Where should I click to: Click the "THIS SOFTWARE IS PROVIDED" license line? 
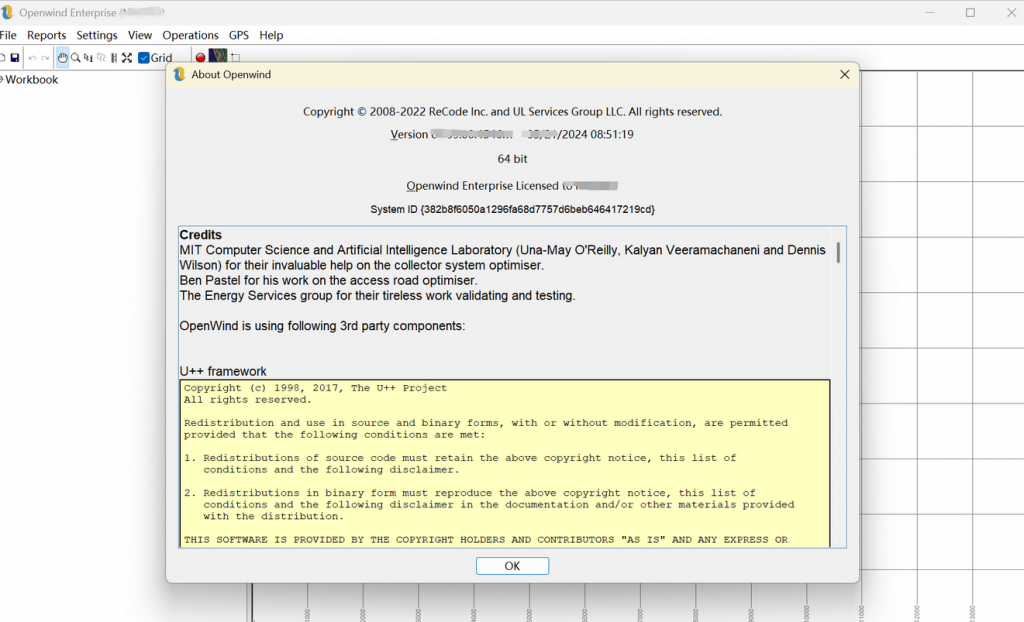[486, 540]
